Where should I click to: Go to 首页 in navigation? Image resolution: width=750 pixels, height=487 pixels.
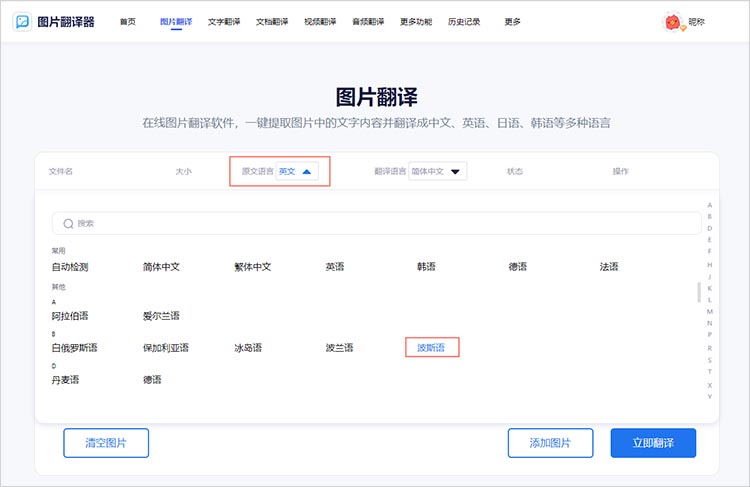[128, 22]
